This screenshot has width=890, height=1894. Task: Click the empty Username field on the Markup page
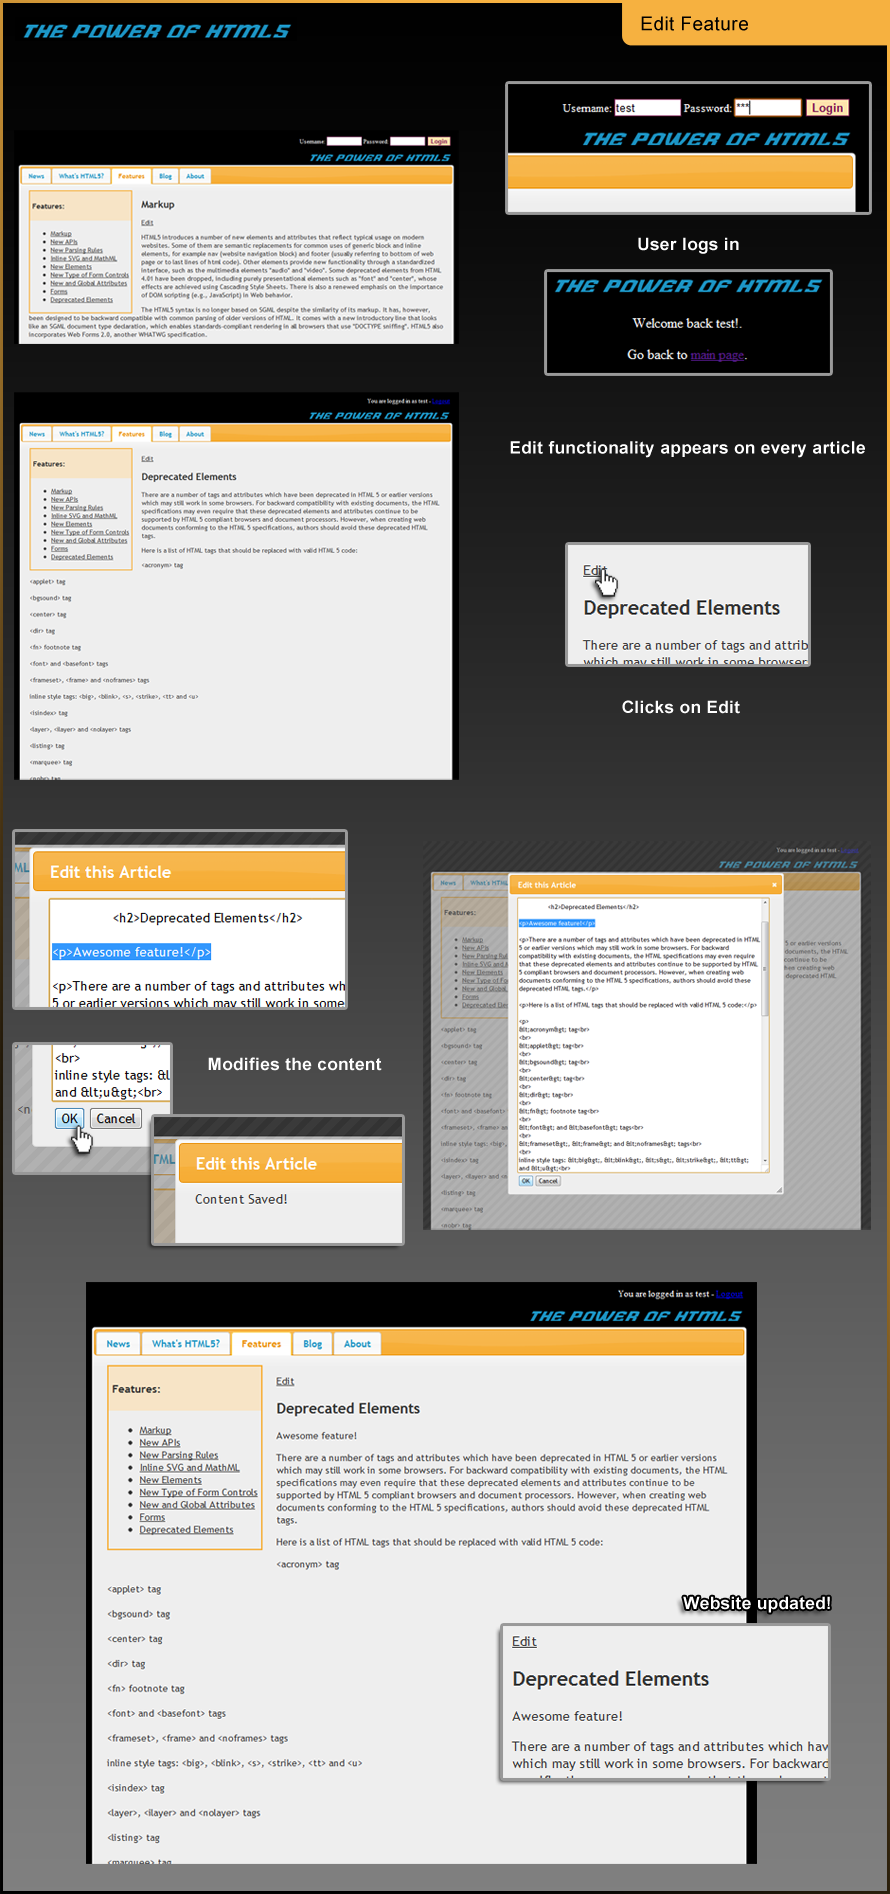(x=344, y=141)
